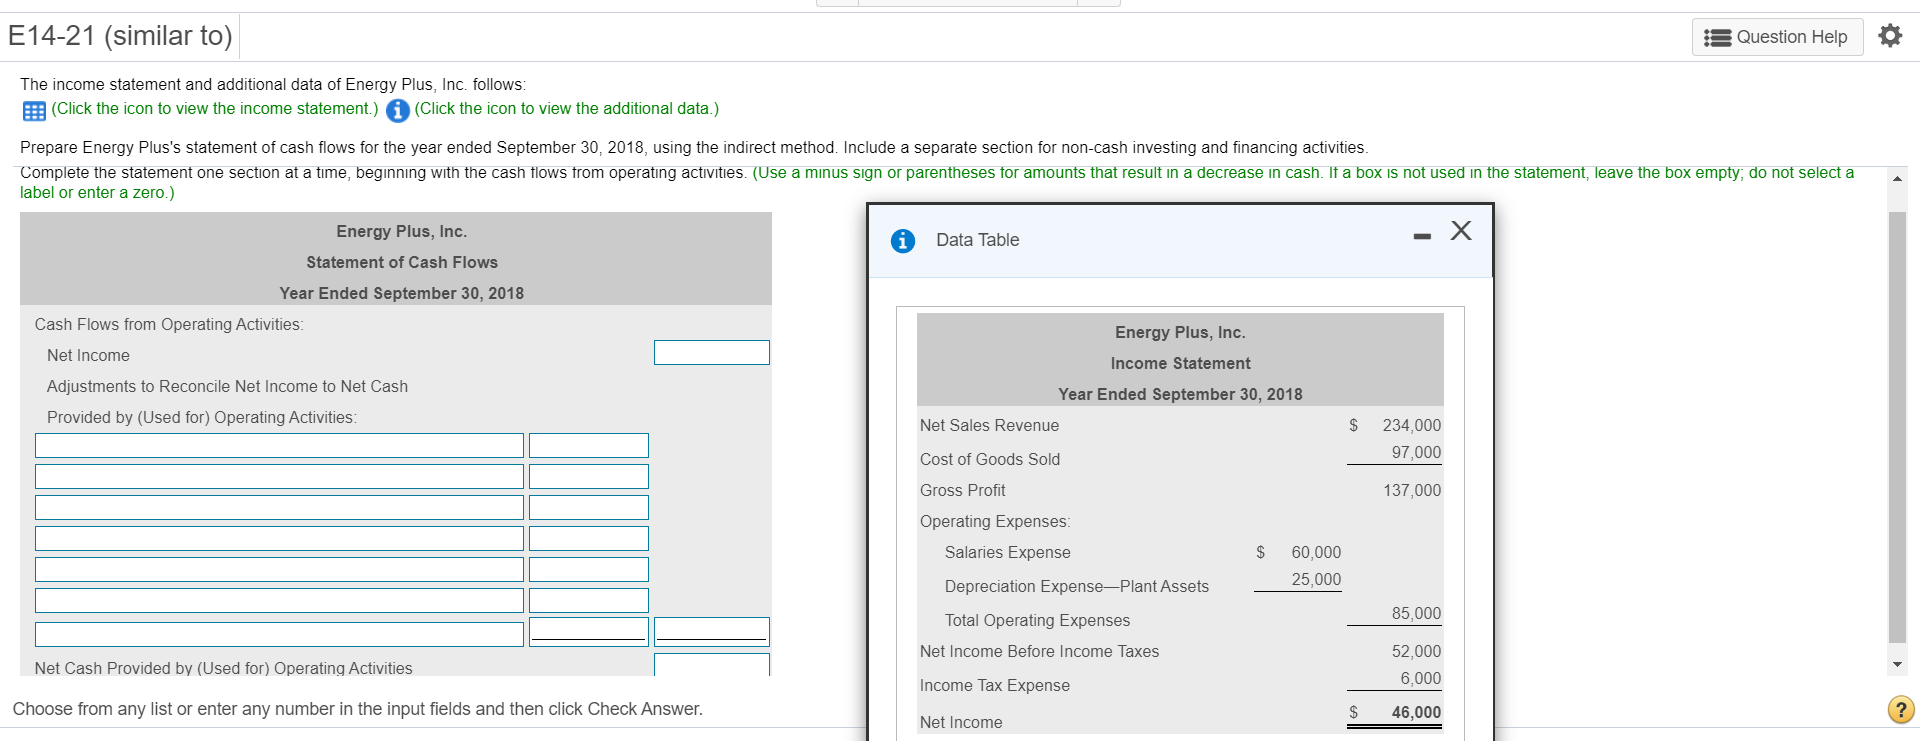1920x741 pixels.
Task: Click the Income Tax Expense value 6,000
Action: click(1421, 678)
